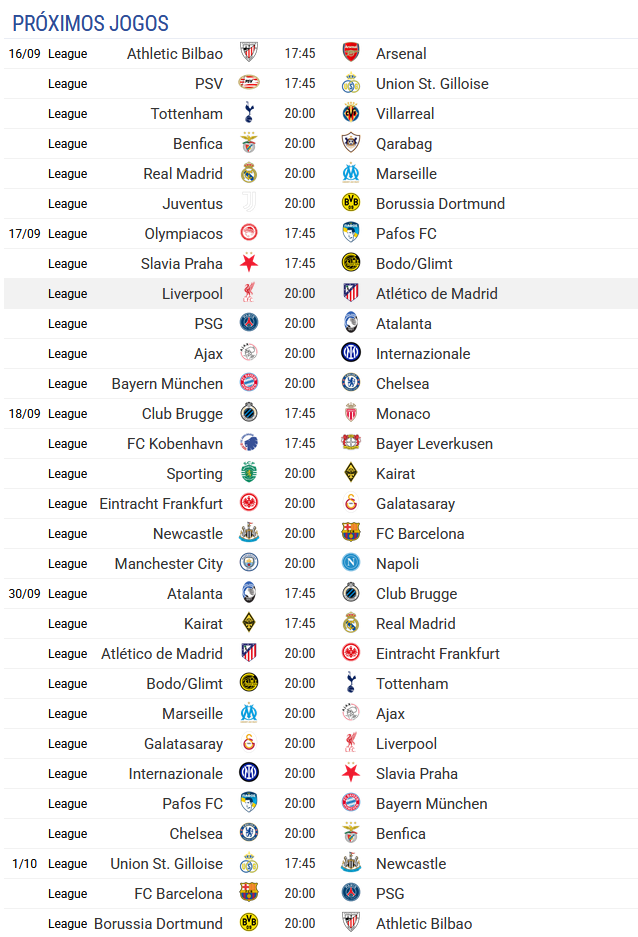This screenshot has height=937, width=638.
Task: Click the Atlético de Madrid away team name
Action: click(x=437, y=294)
